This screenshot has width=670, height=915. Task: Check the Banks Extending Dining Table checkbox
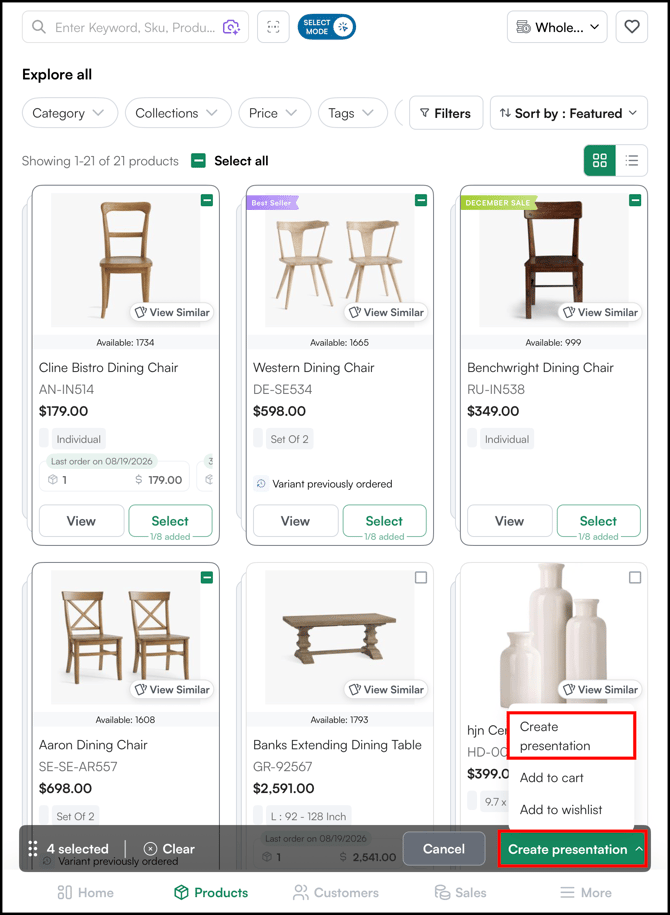pyautogui.click(x=421, y=578)
